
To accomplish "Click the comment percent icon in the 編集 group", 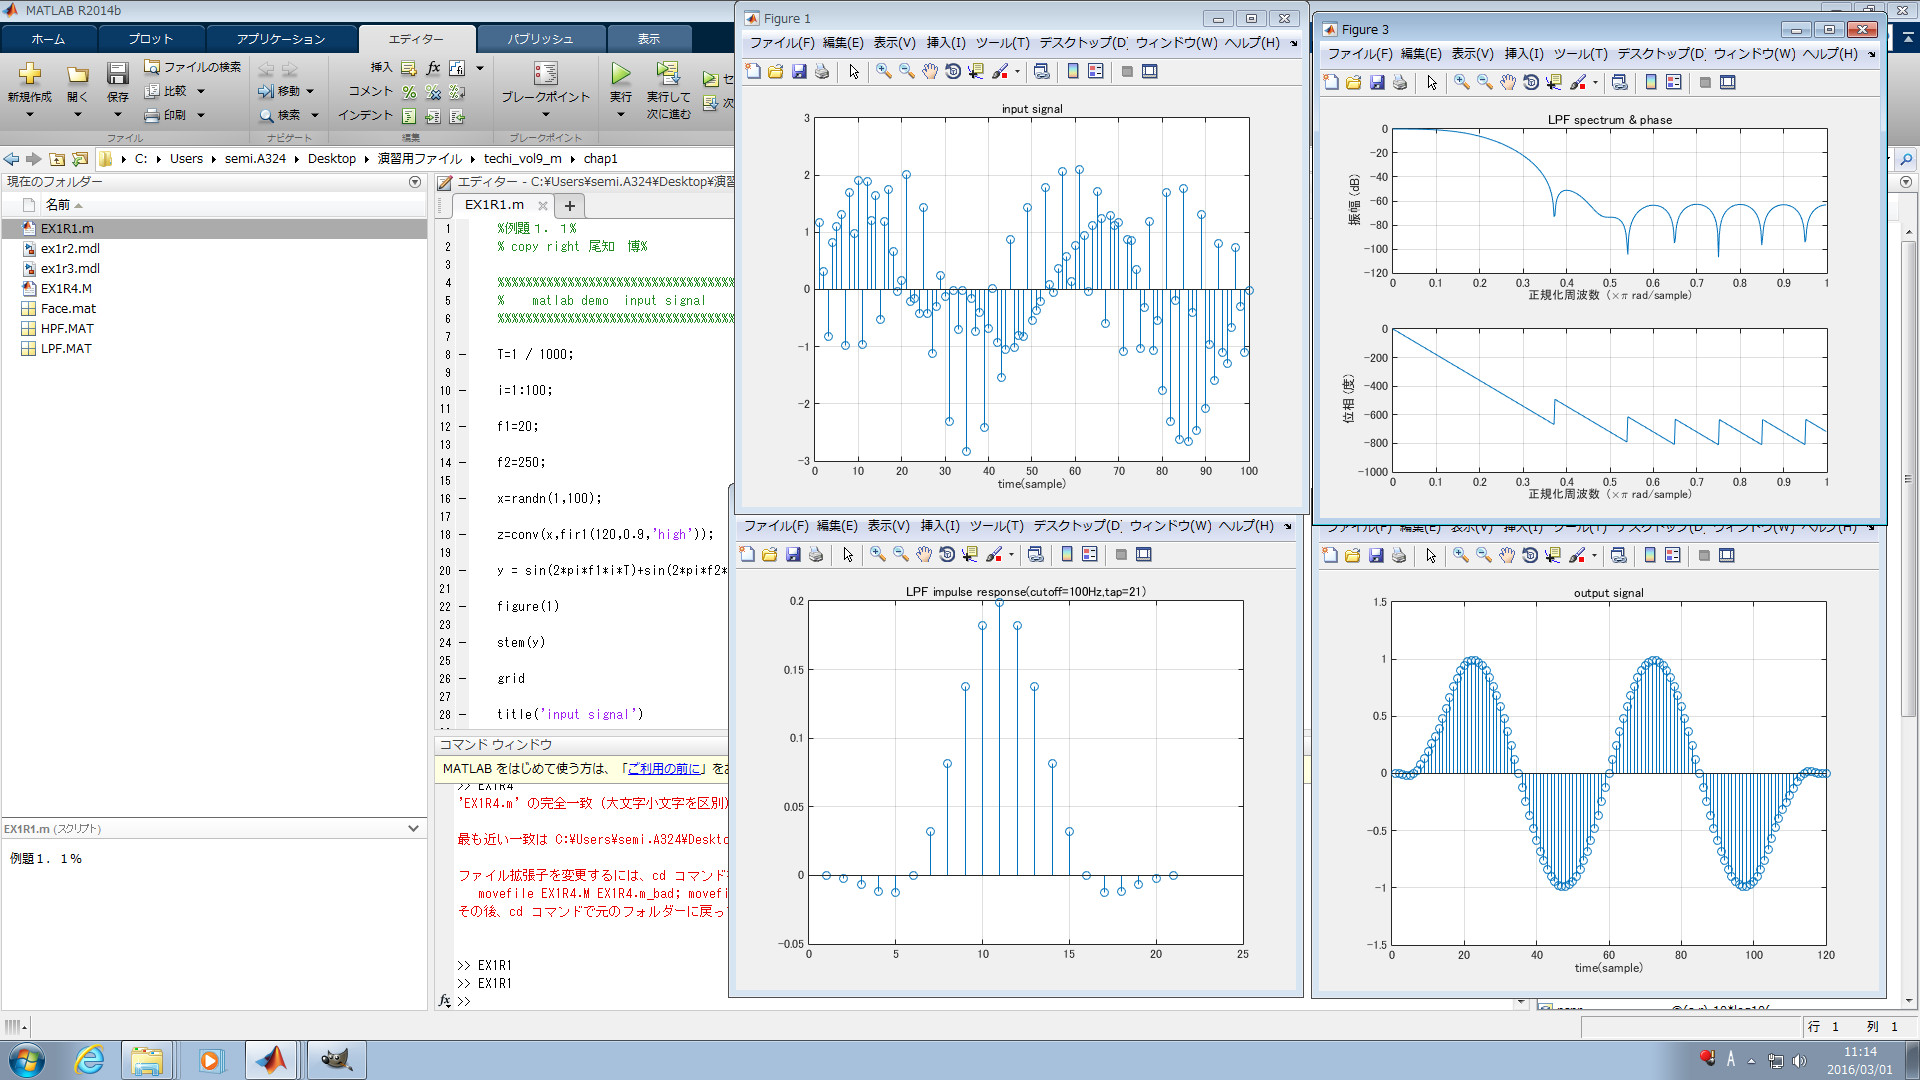I will coord(409,92).
